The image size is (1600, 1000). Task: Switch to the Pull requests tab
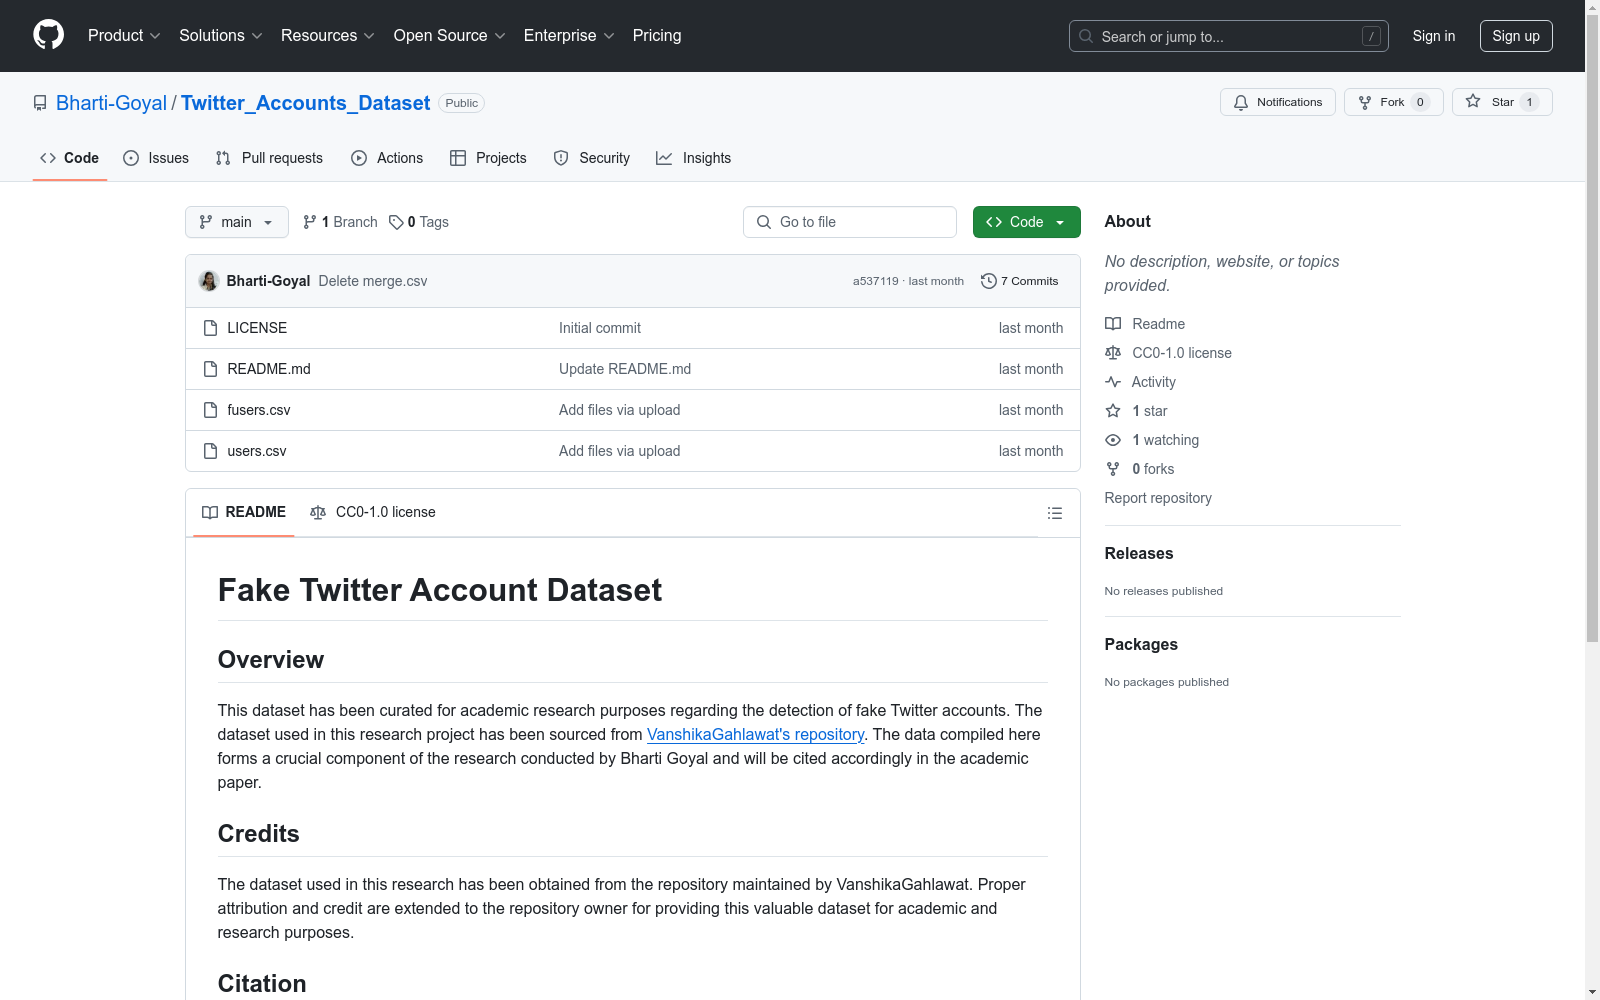[x=269, y=158]
